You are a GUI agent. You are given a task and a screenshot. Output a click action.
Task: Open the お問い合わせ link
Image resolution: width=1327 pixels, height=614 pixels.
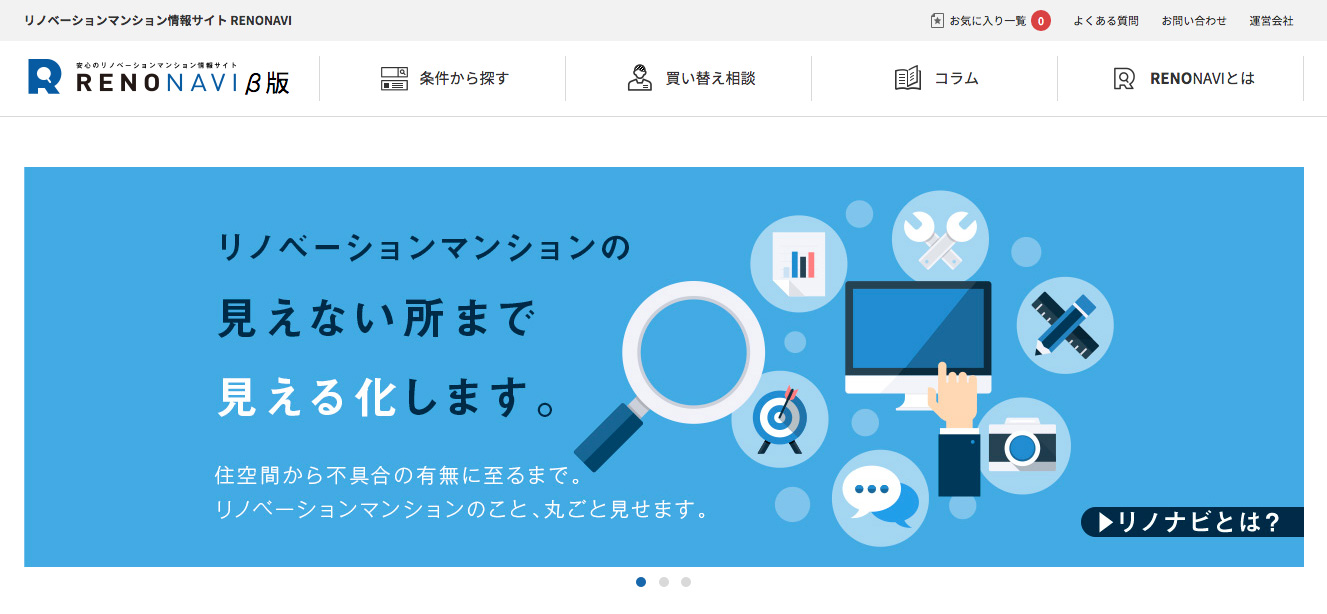coord(1187,20)
